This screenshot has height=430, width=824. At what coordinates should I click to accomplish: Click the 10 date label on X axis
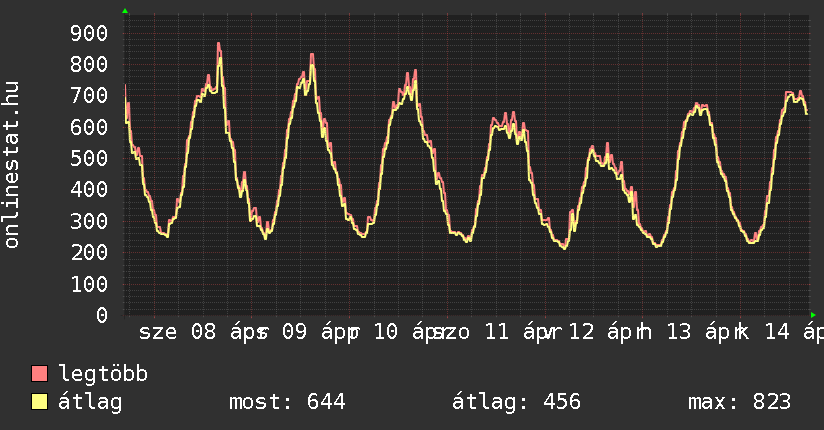[386, 333]
